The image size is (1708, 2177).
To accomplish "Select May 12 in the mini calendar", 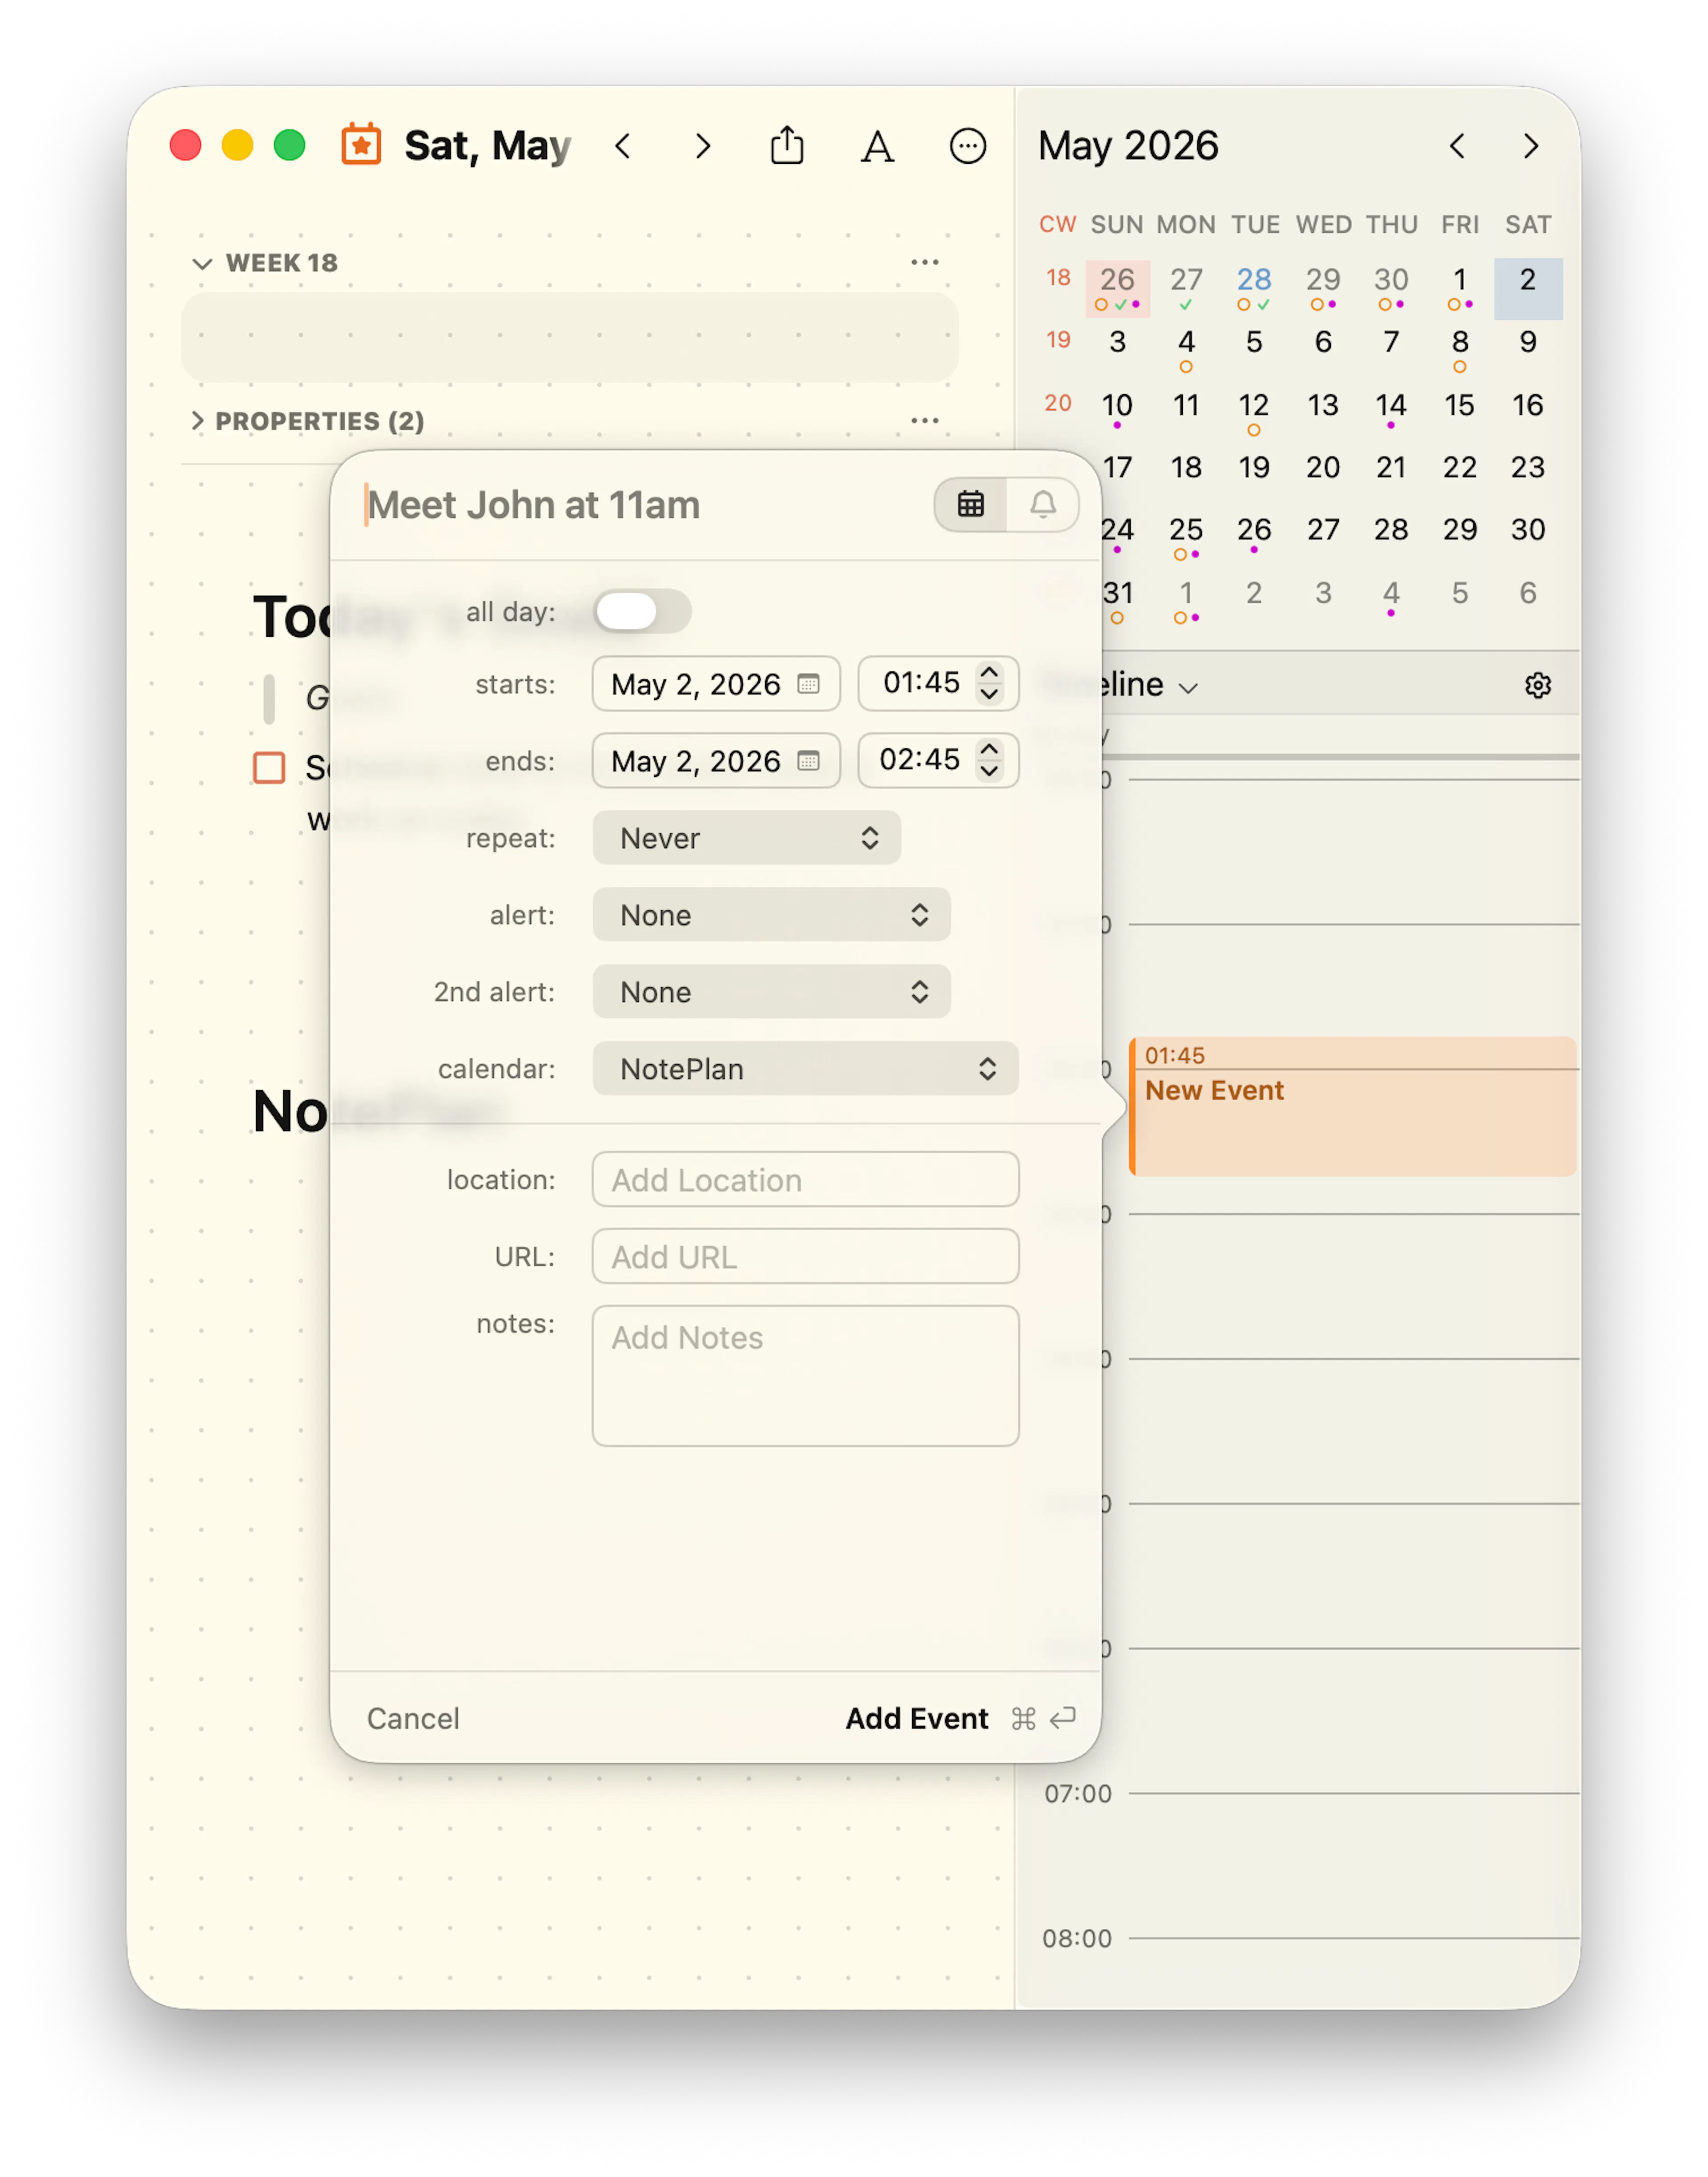I will pos(1253,406).
